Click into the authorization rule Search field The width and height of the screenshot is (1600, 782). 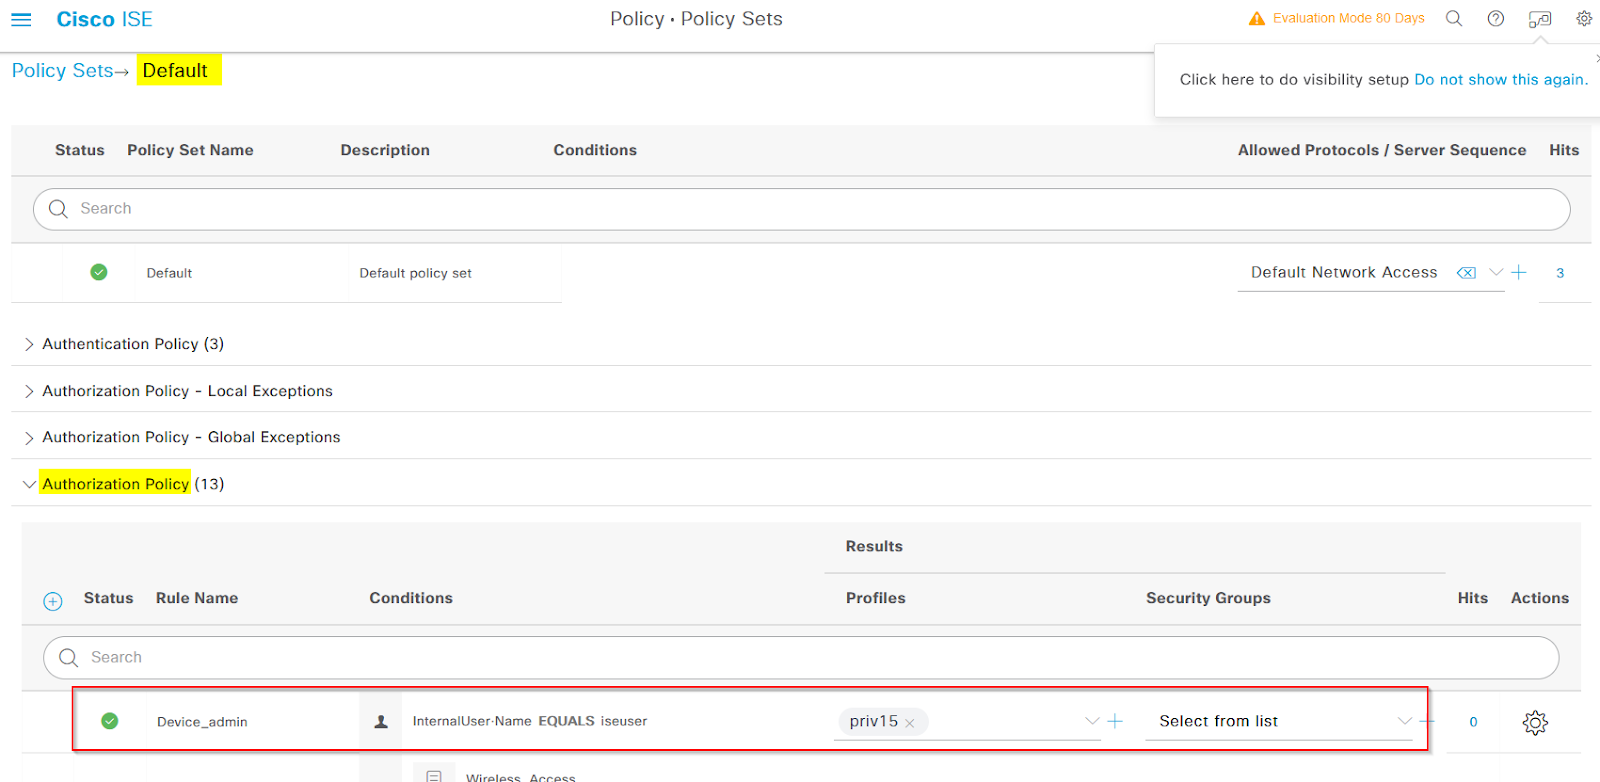801,658
